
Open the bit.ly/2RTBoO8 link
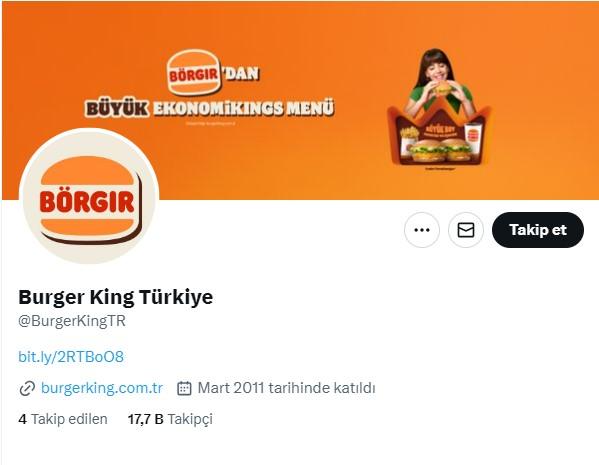pos(71,356)
